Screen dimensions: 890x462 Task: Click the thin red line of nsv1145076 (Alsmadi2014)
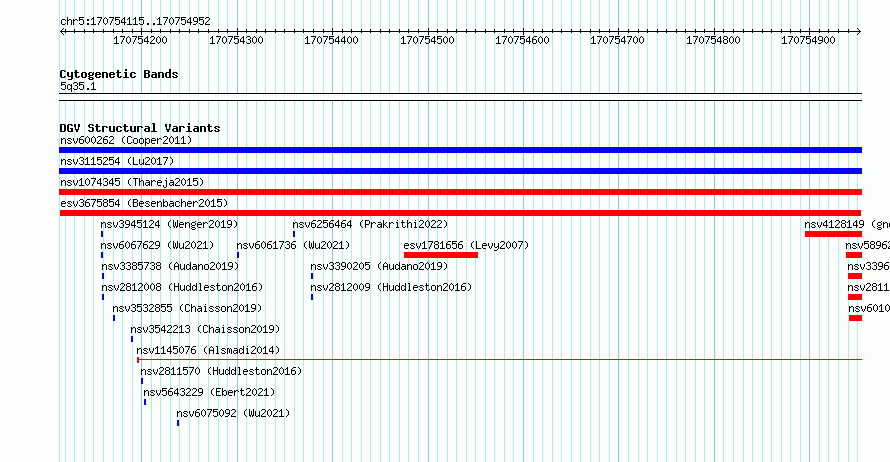[499, 359]
